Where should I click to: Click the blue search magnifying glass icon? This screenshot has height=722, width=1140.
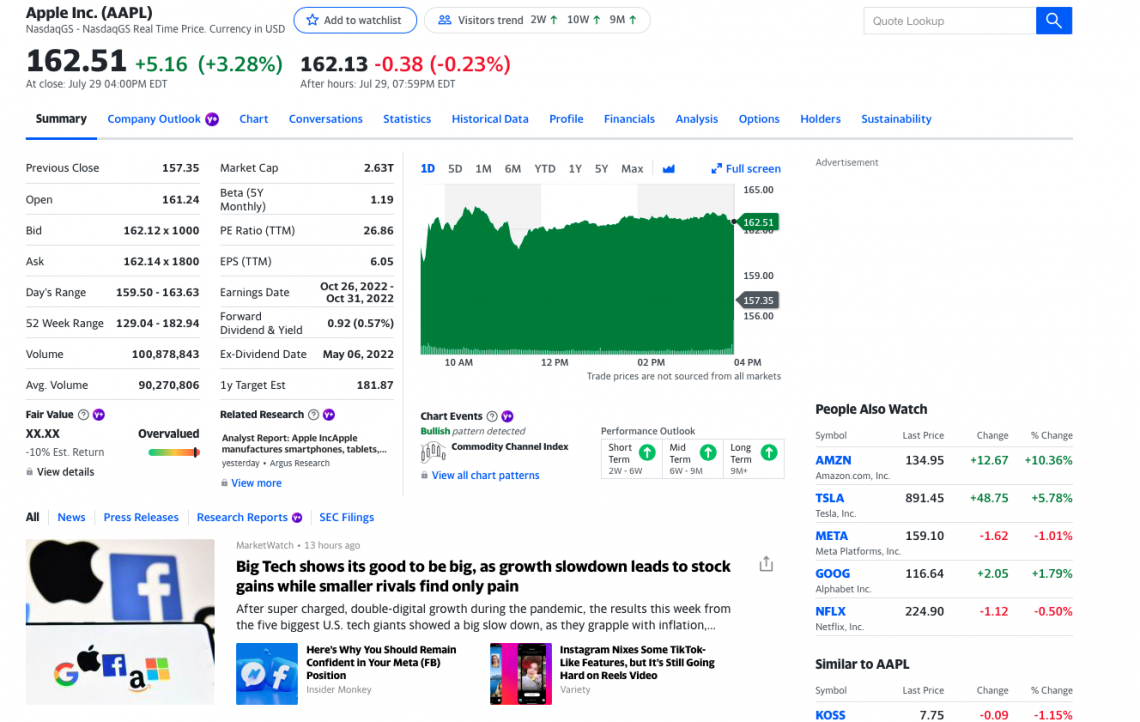coord(1054,20)
